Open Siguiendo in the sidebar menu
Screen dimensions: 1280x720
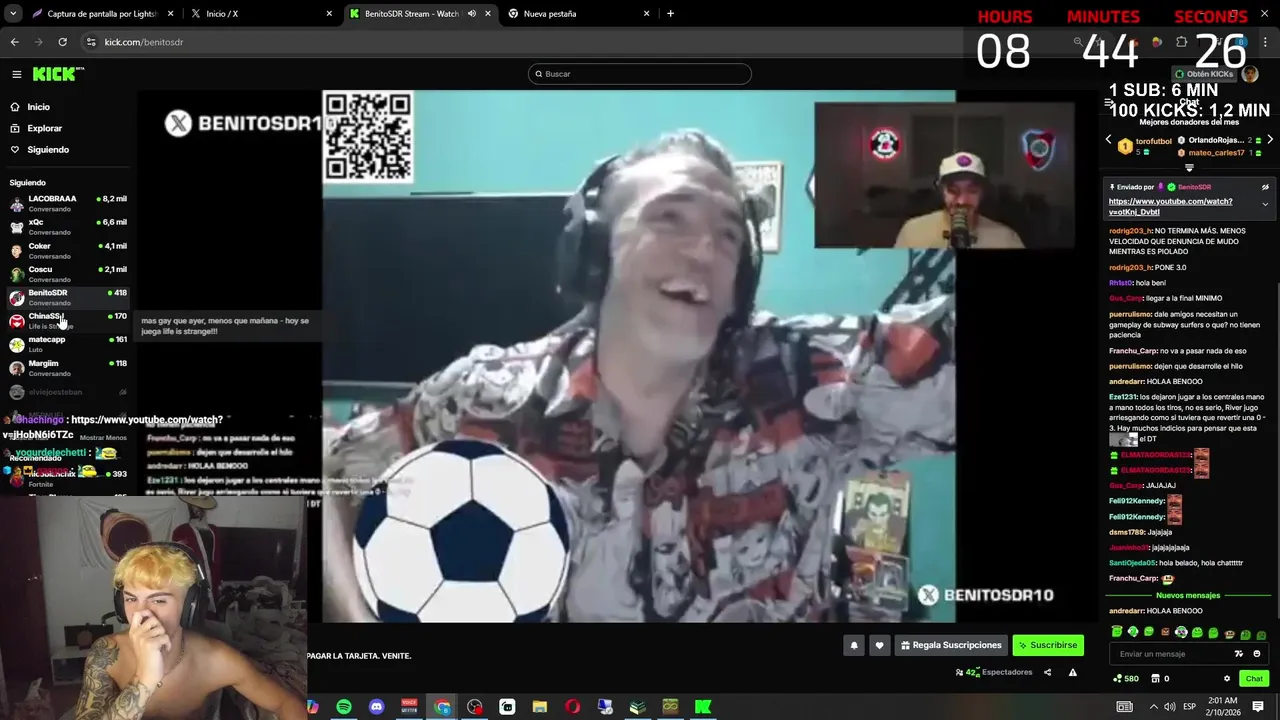tap(48, 150)
